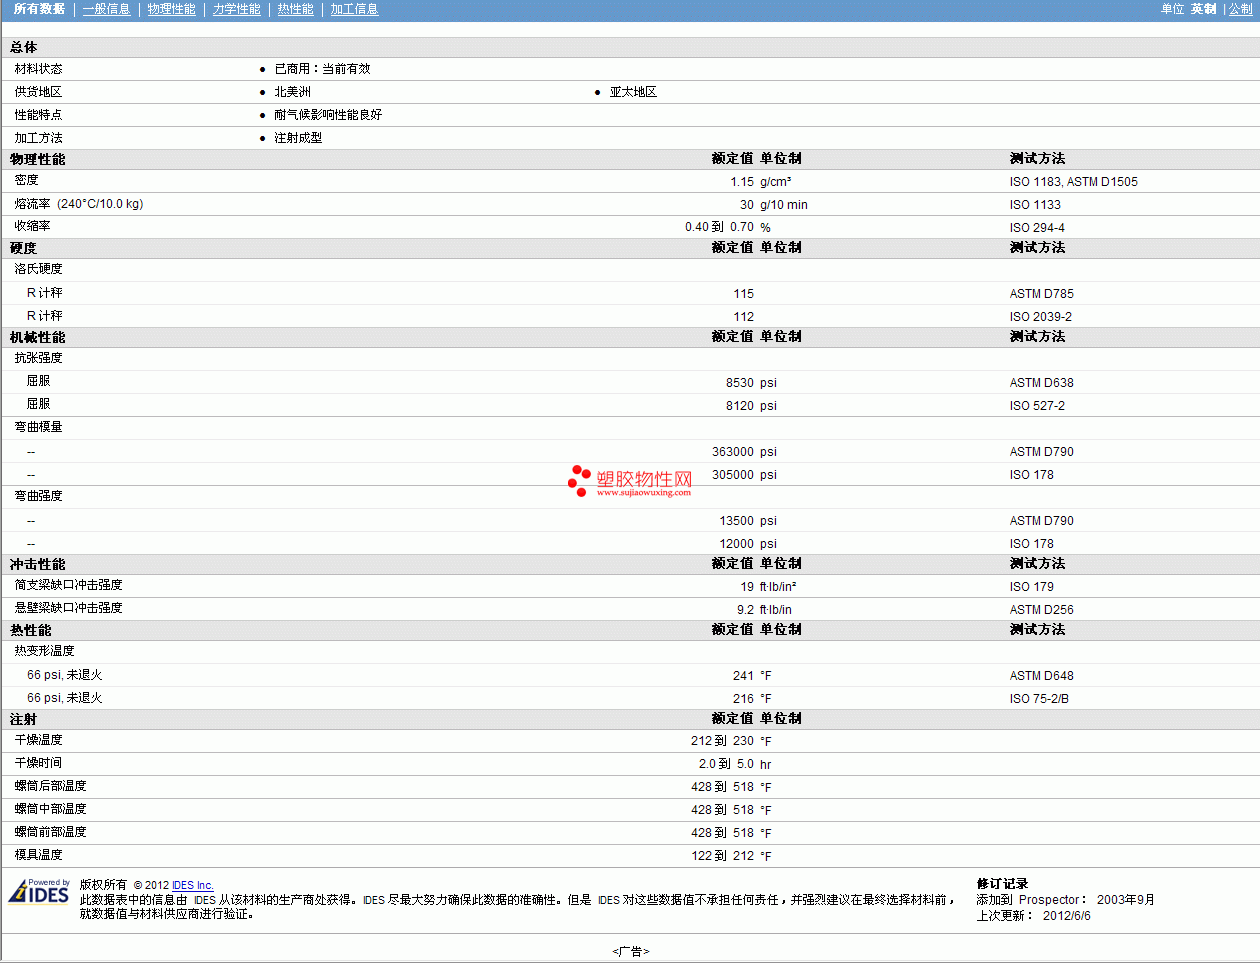
Task: Click 注射成型 processing method entry
Action: (x=298, y=138)
